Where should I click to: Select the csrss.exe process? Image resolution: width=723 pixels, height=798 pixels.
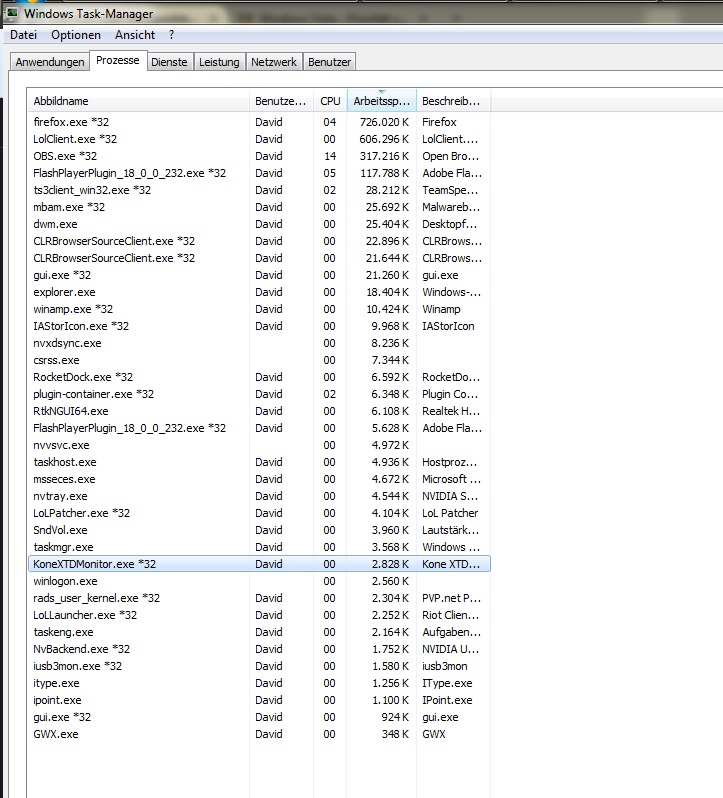[259, 360]
